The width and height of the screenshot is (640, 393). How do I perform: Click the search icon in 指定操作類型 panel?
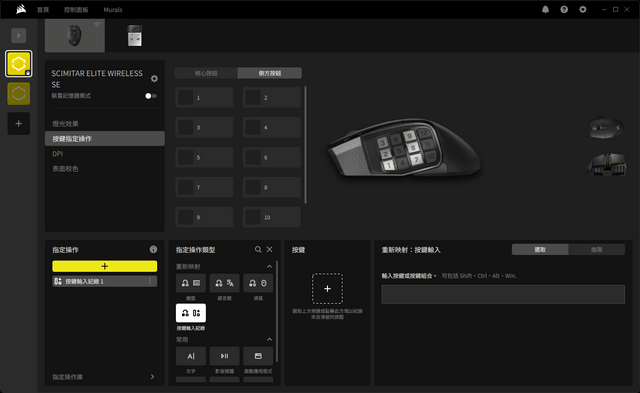pyautogui.click(x=258, y=249)
